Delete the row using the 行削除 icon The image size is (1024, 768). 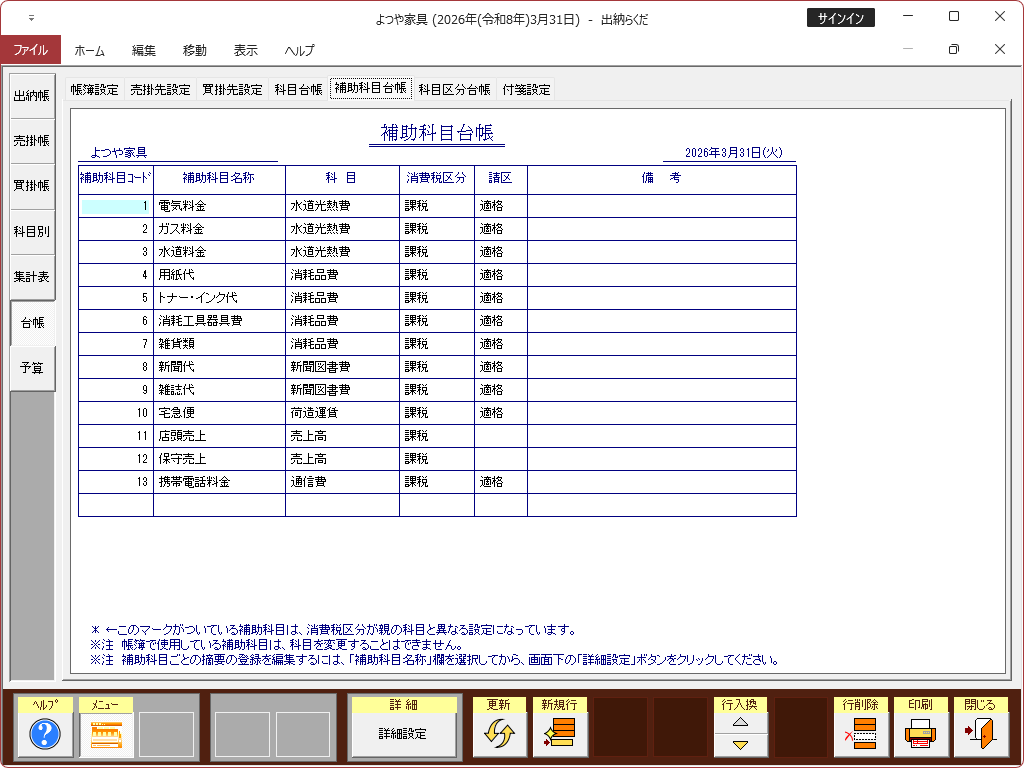pyautogui.click(x=860, y=735)
